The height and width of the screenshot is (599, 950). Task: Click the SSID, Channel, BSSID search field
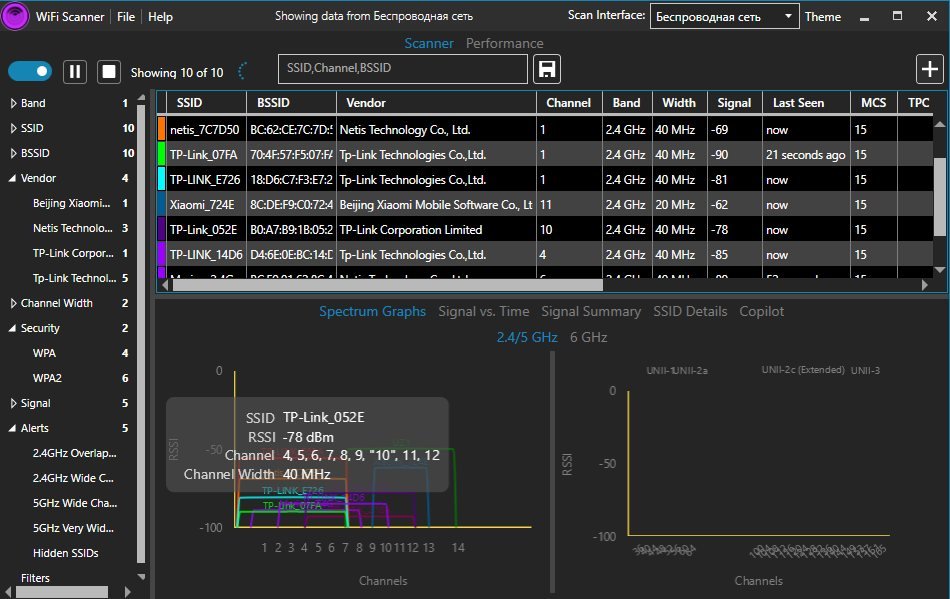tap(402, 68)
